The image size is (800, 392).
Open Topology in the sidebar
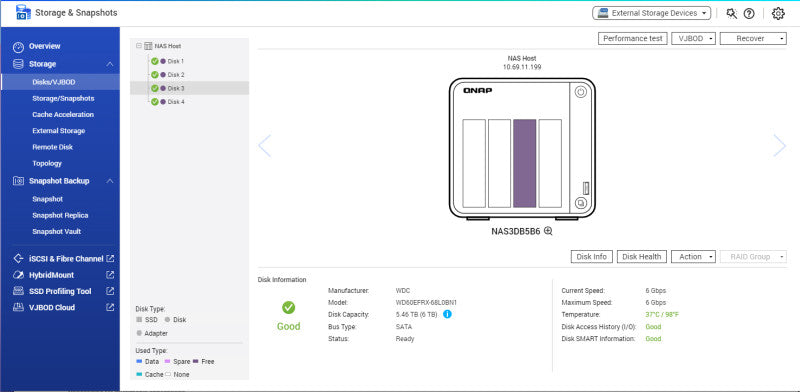pyautogui.click(x=47, y=163)
